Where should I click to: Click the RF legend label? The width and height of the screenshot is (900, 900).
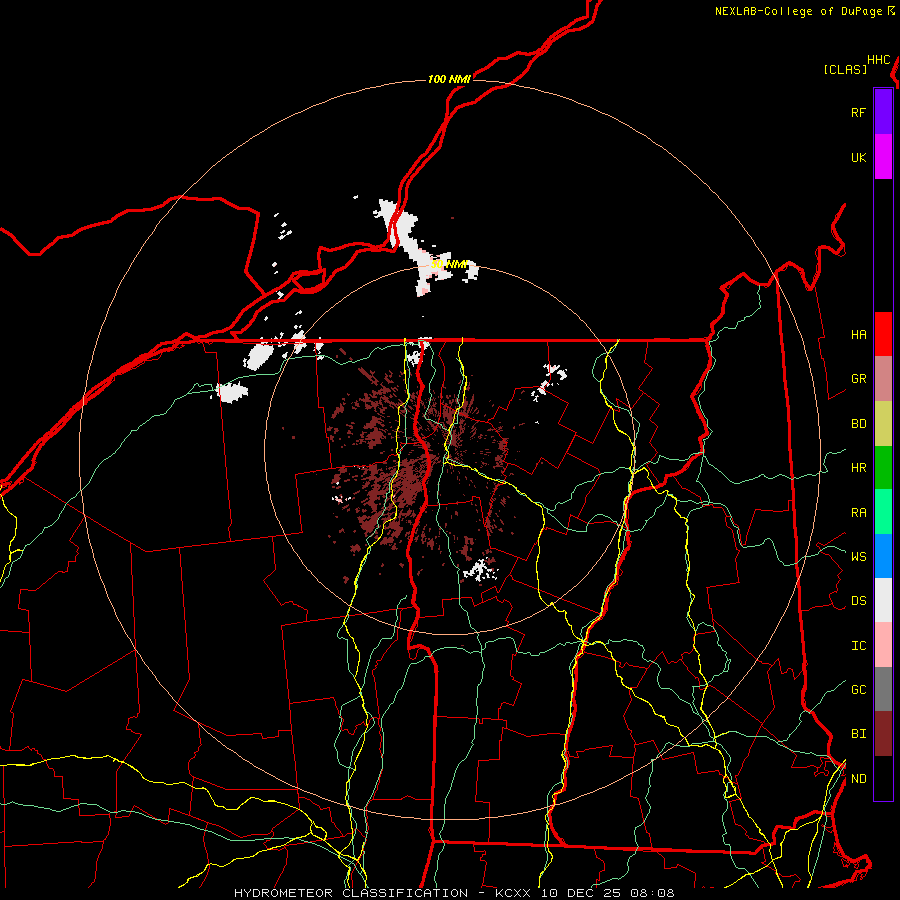(858, 112)
